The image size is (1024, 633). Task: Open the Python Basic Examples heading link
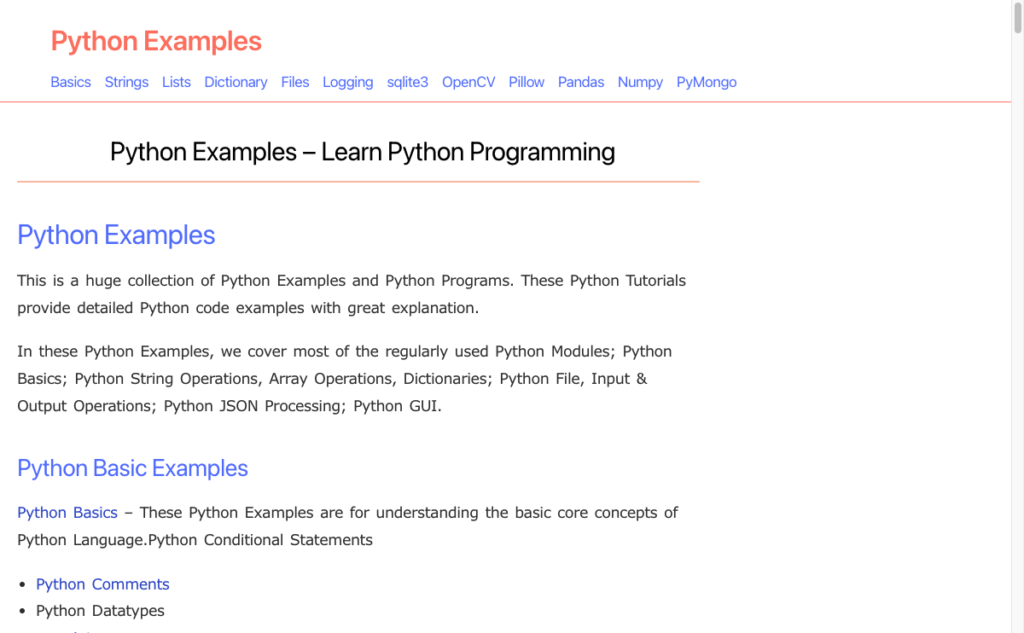coord(133,468)
